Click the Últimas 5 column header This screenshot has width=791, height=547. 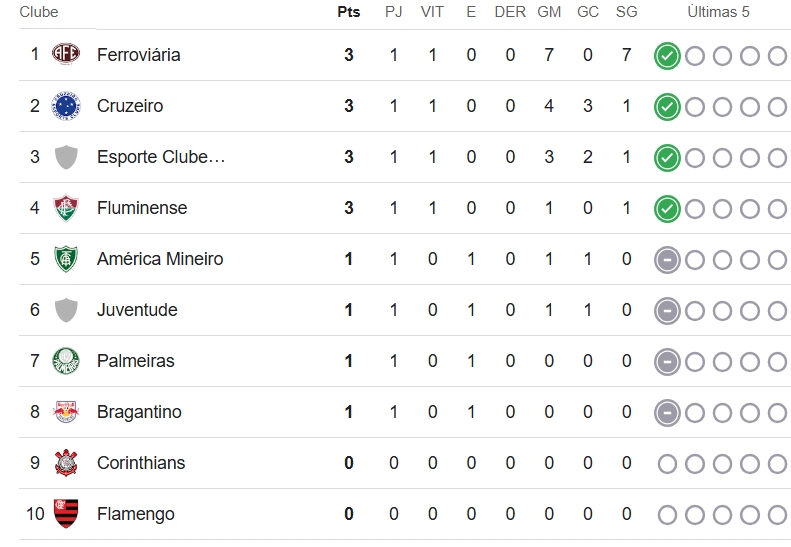click(718, 12)
